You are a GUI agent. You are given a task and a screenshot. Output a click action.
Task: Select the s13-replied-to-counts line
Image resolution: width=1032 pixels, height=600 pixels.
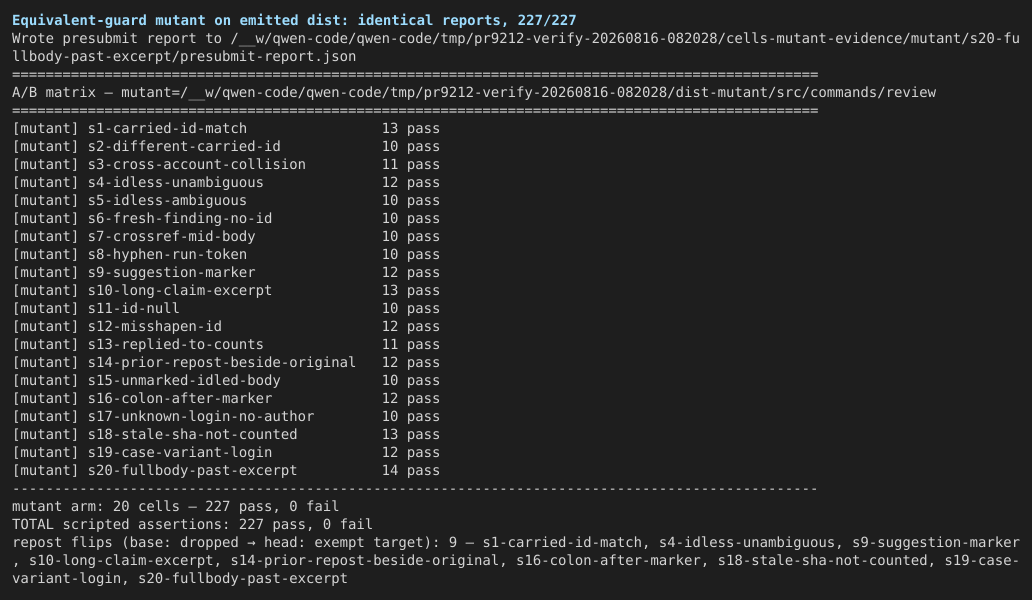pos(226,344)
